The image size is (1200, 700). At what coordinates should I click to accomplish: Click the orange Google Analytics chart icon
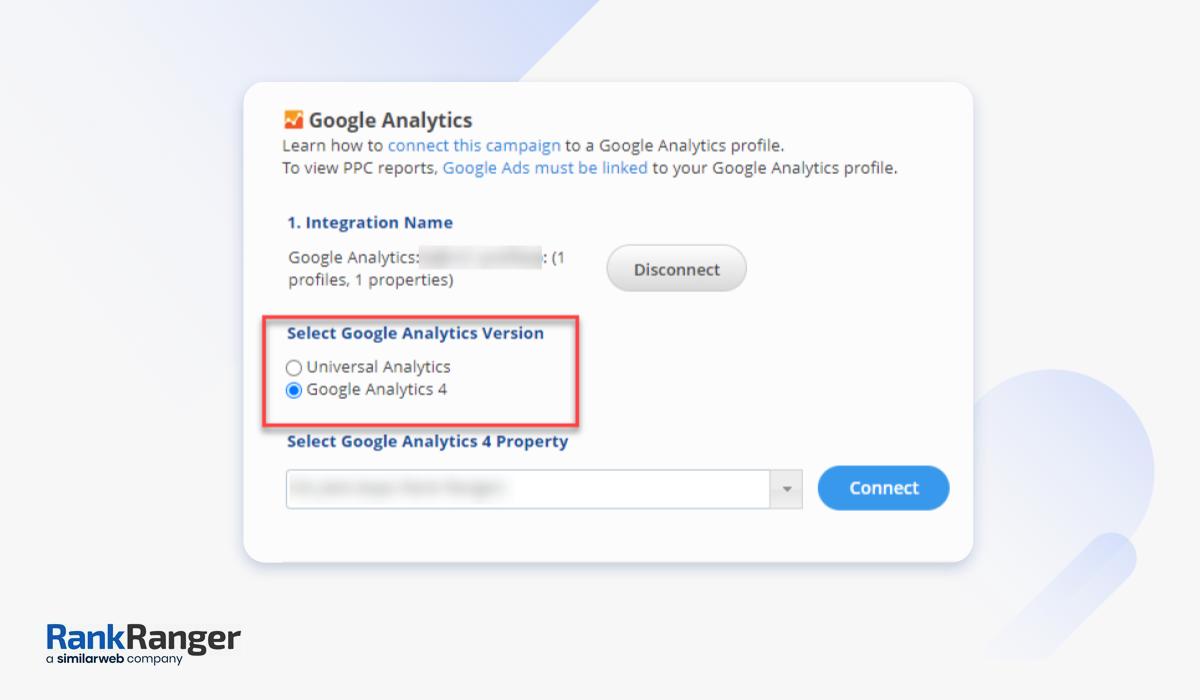tap(293, 120)
